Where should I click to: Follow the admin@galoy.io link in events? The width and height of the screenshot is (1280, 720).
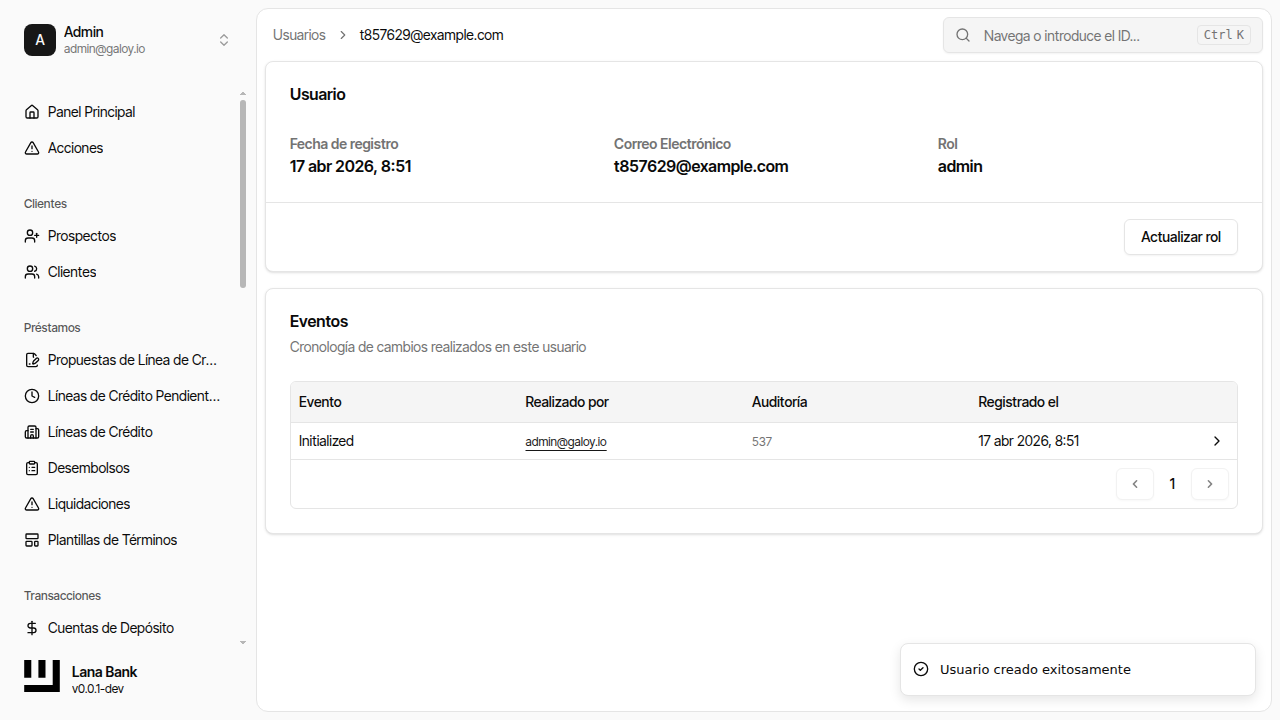point(566,442)
